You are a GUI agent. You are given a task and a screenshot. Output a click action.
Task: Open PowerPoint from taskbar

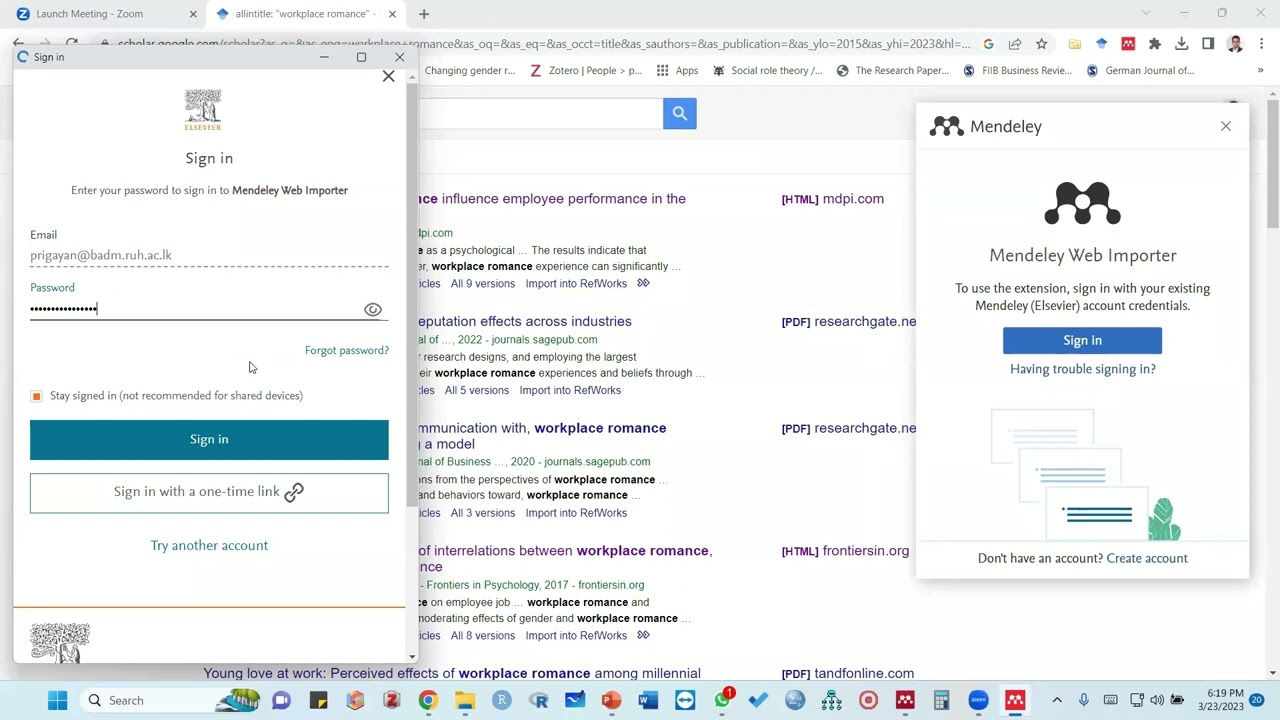tap(611, 701)
